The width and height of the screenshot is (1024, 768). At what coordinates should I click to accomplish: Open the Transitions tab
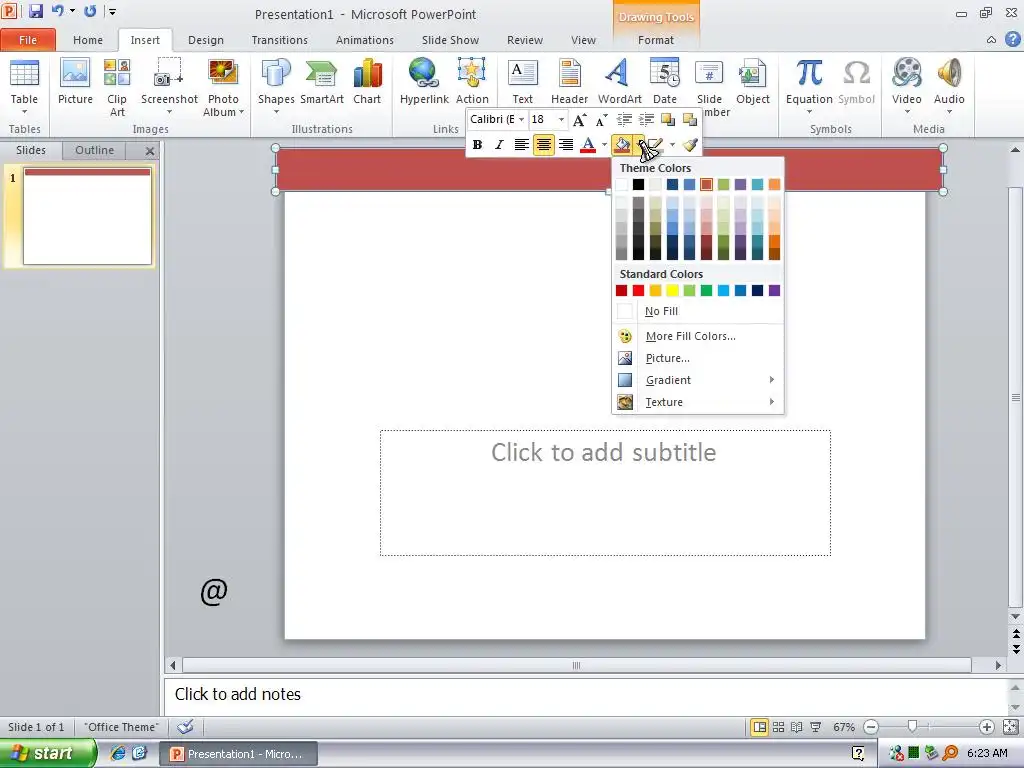[280, 40]
